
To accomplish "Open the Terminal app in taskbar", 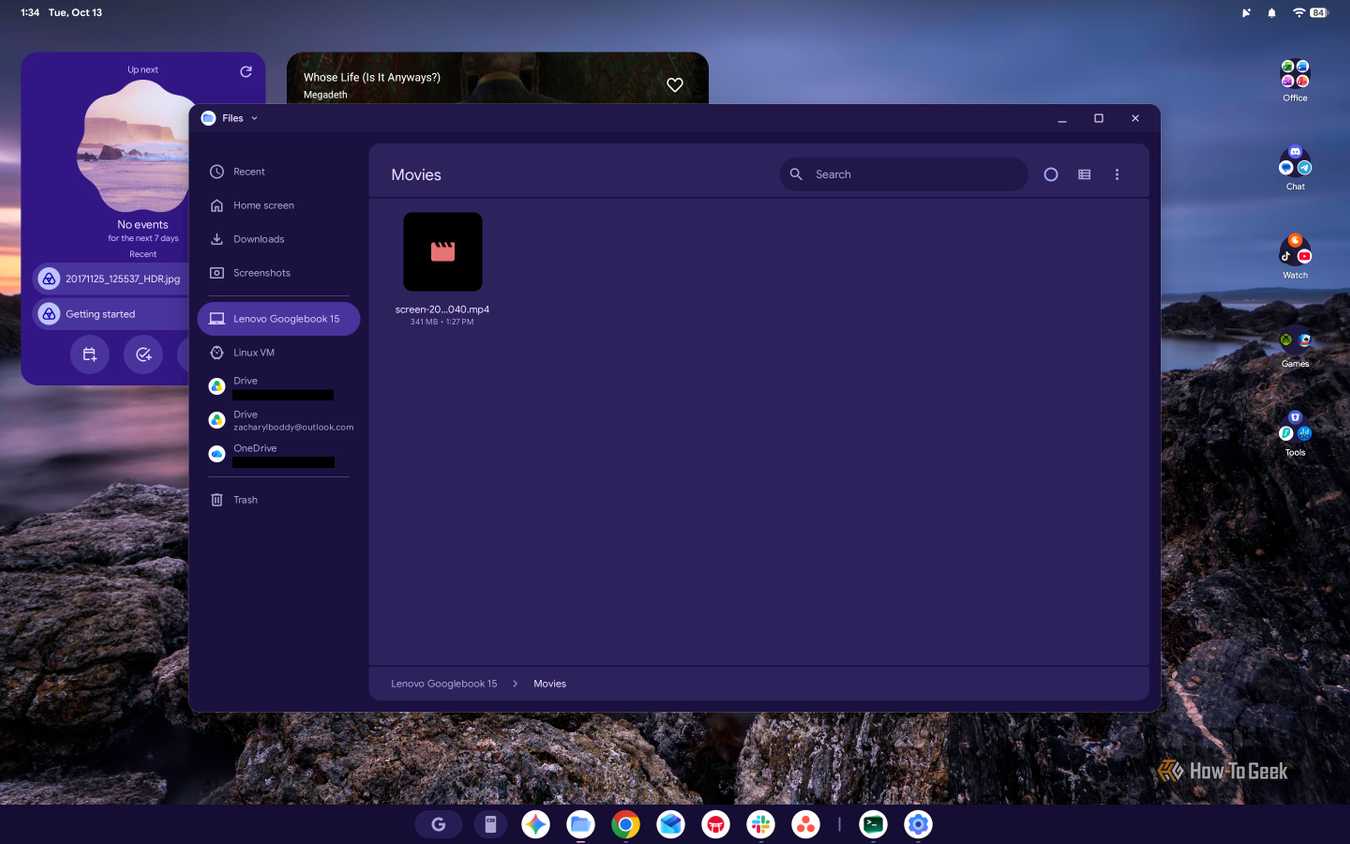I will coord(873,824).
